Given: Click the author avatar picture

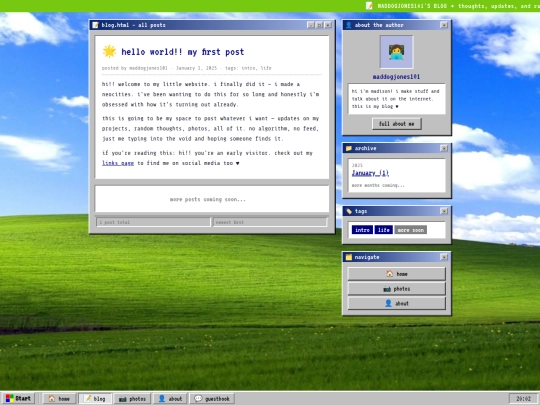Looking at the screenshot, I should [x=396, y=52].
